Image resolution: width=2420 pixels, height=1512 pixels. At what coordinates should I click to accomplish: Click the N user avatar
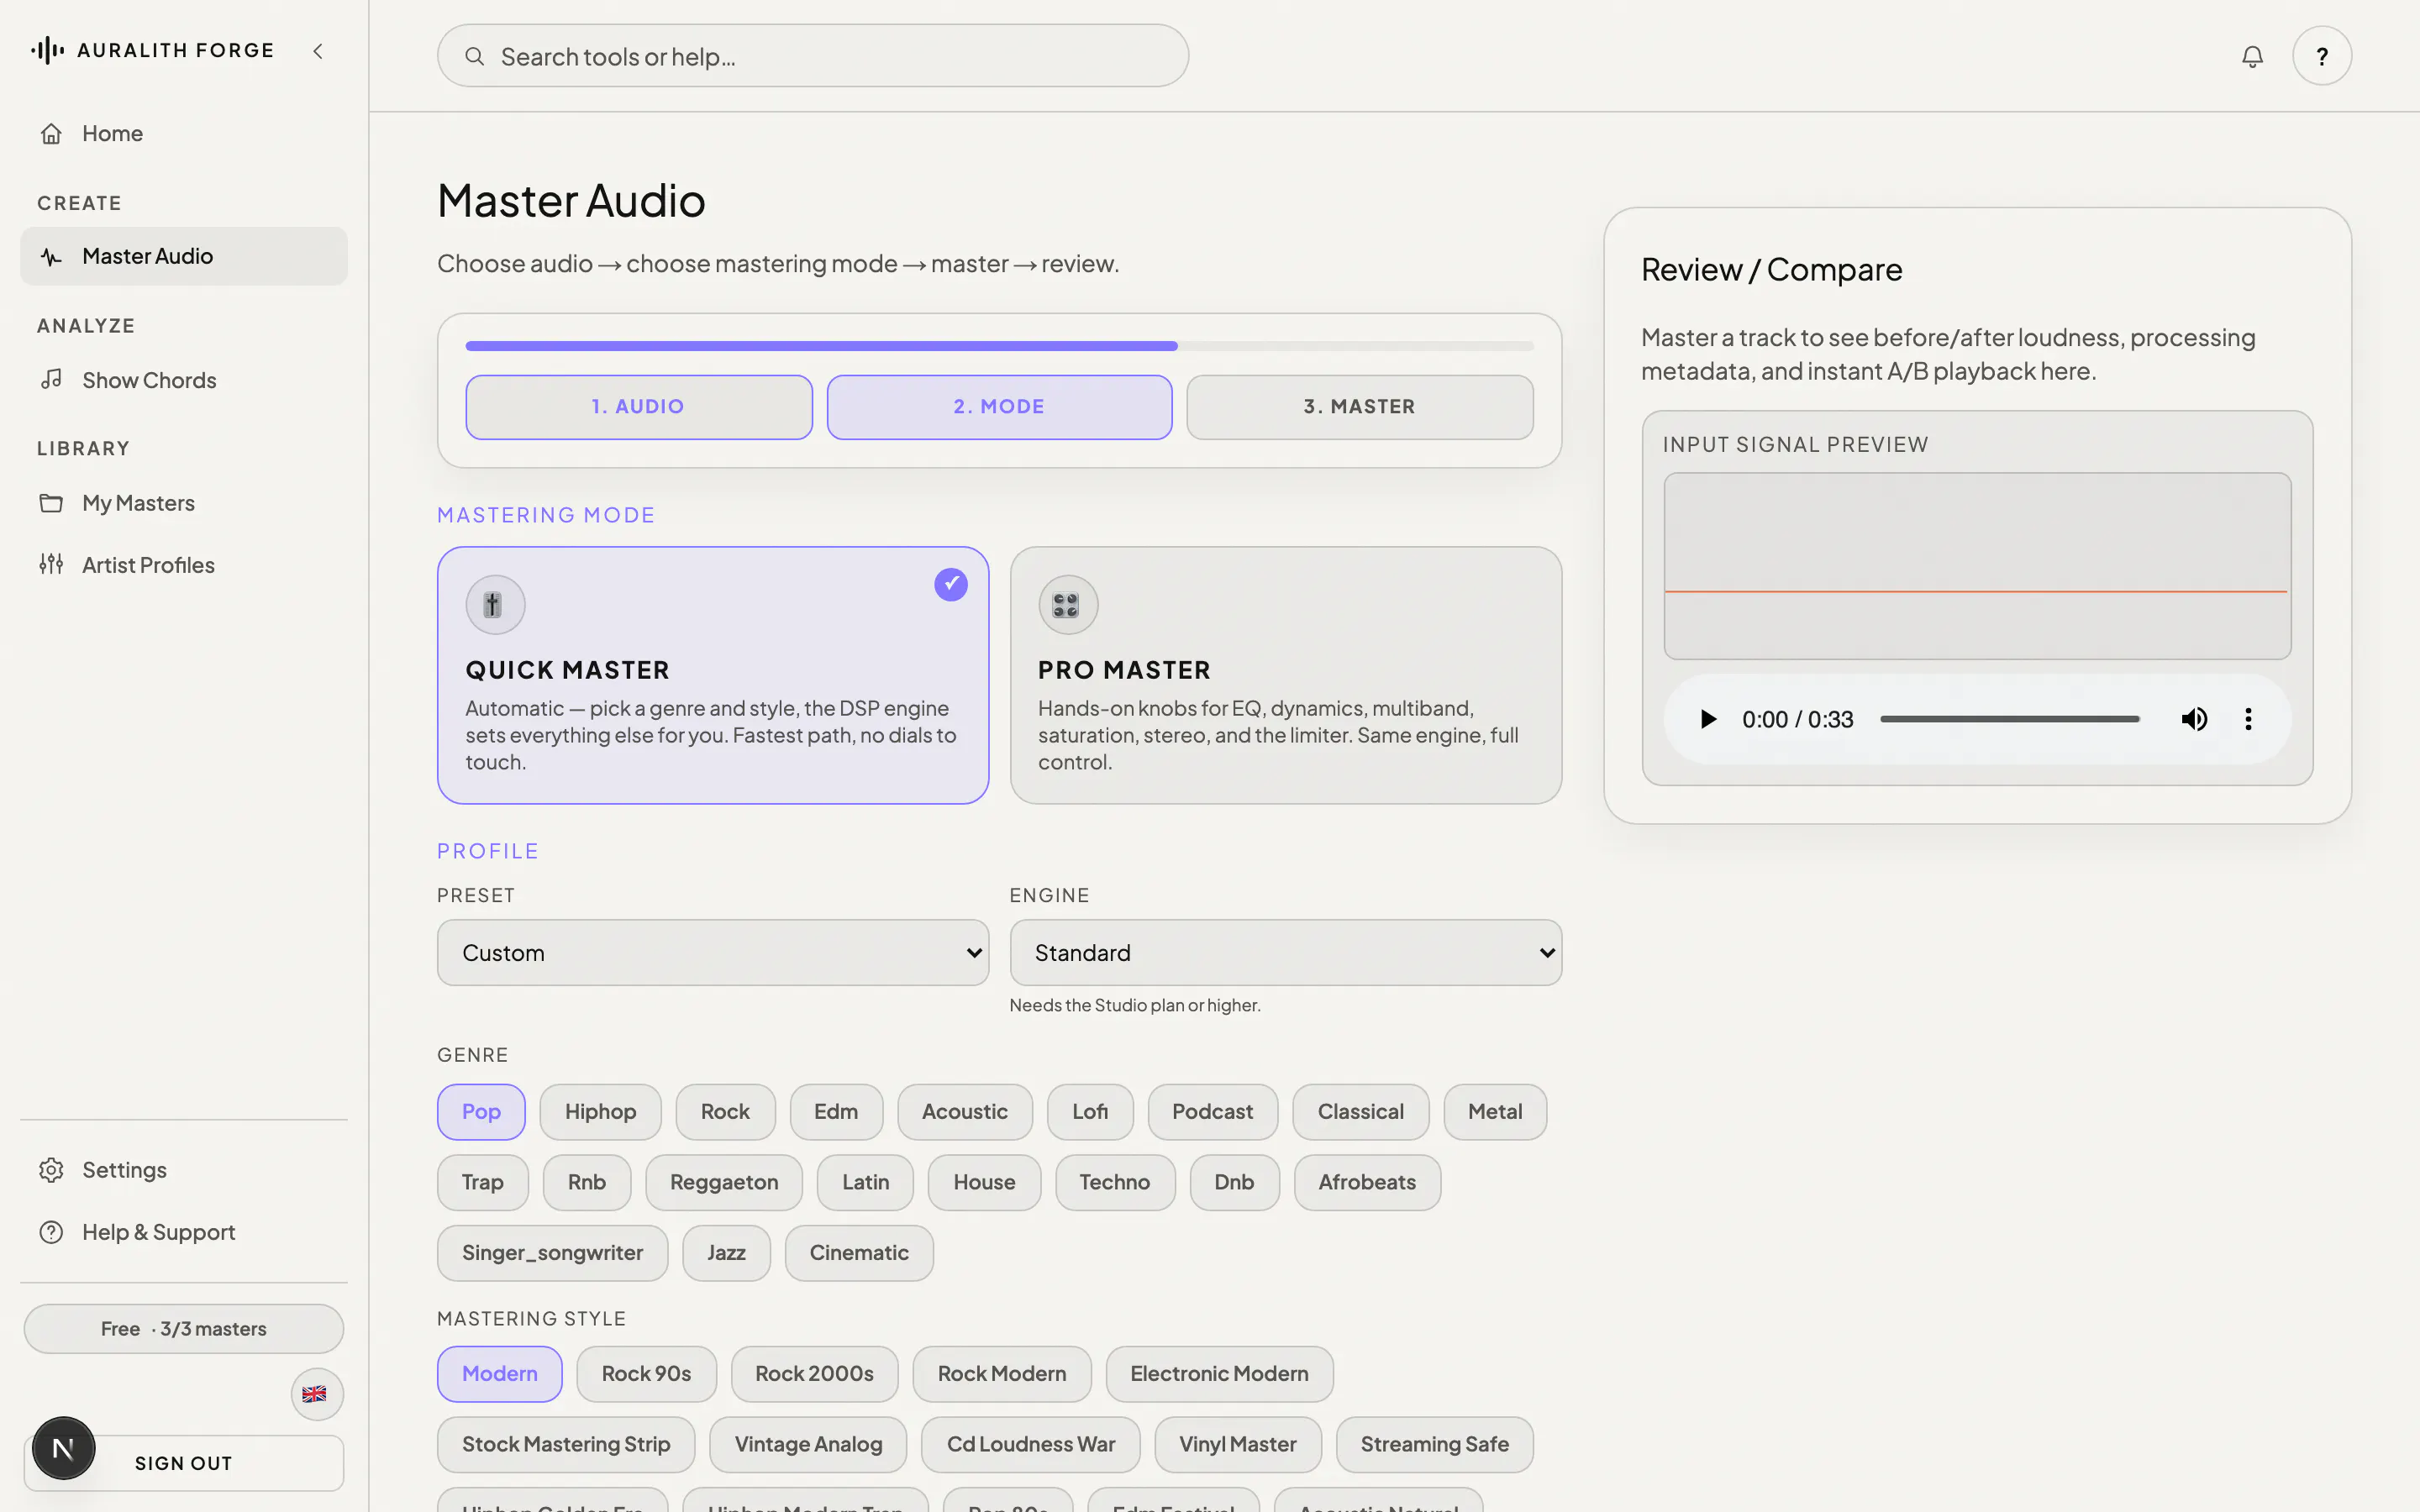click(x=63, y=1448)
